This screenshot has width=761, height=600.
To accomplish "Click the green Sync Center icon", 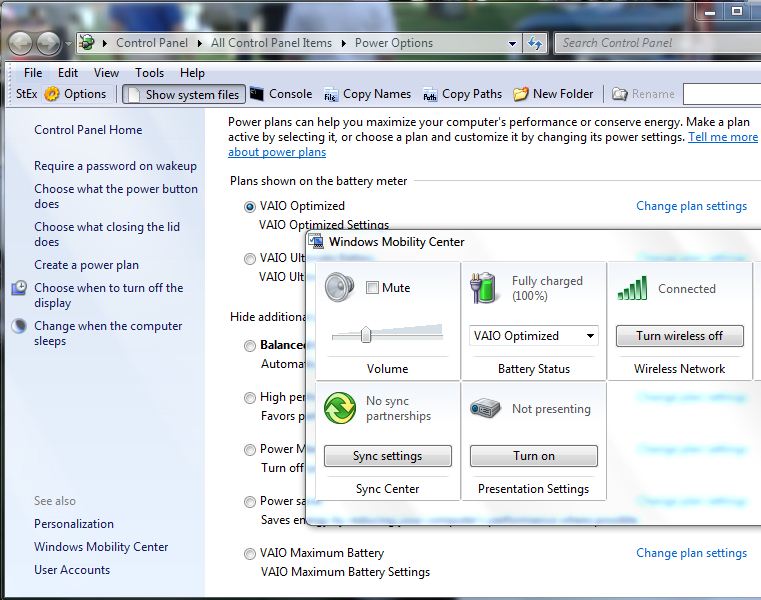I will coord(340,408).
